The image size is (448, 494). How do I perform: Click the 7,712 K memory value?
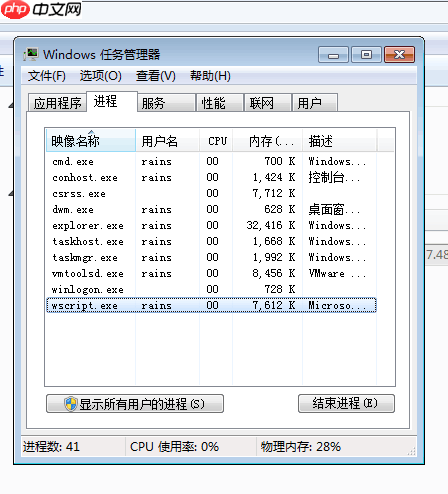click(274, 193)
